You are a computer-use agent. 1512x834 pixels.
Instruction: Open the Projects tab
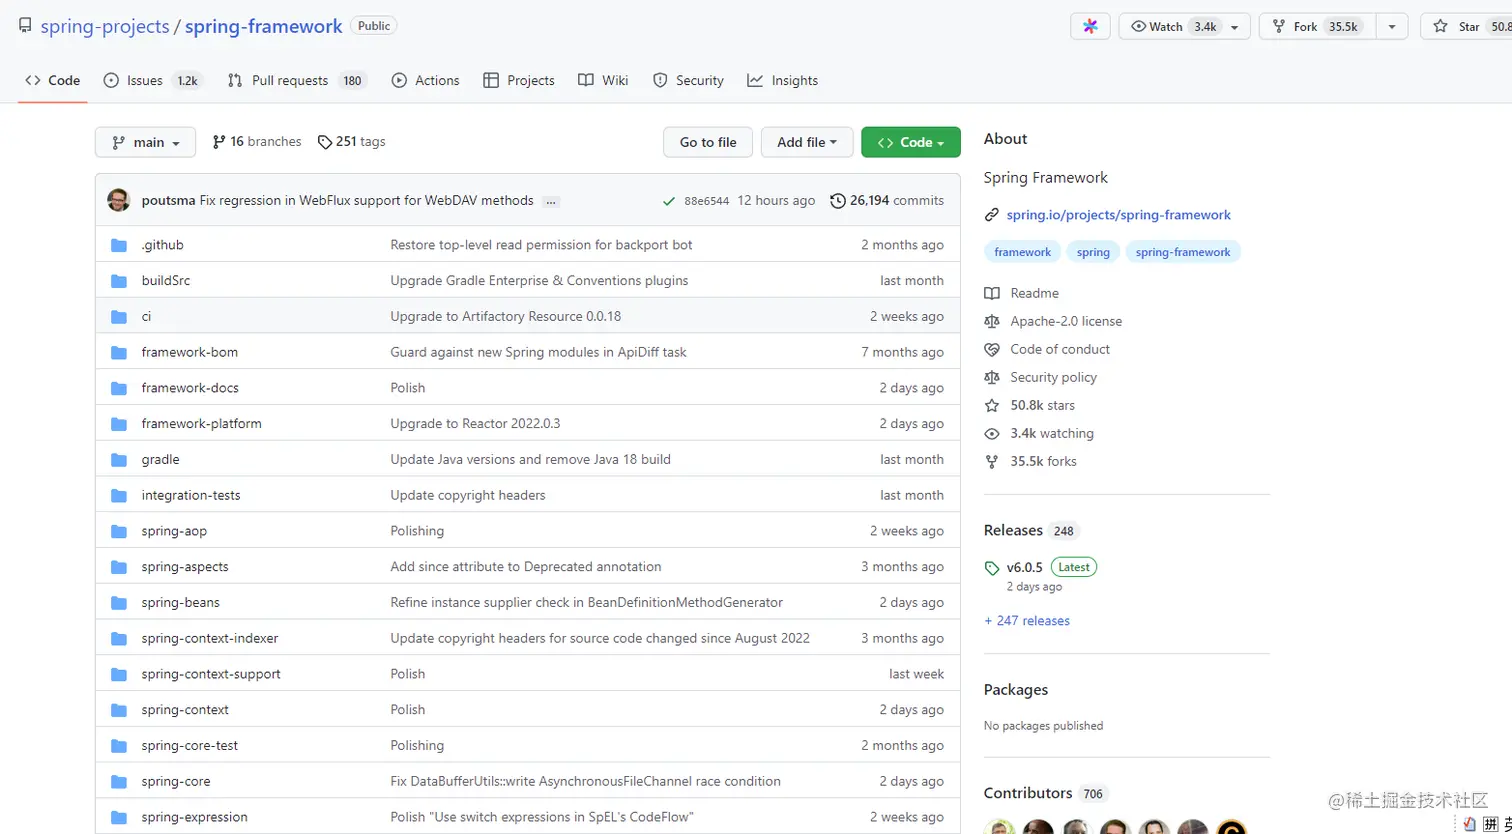pos(518,80)
